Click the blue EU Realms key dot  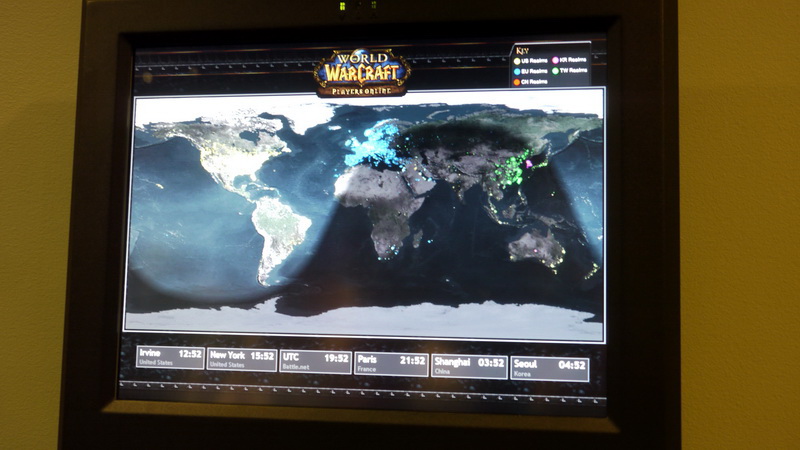[x=518, y=71]
